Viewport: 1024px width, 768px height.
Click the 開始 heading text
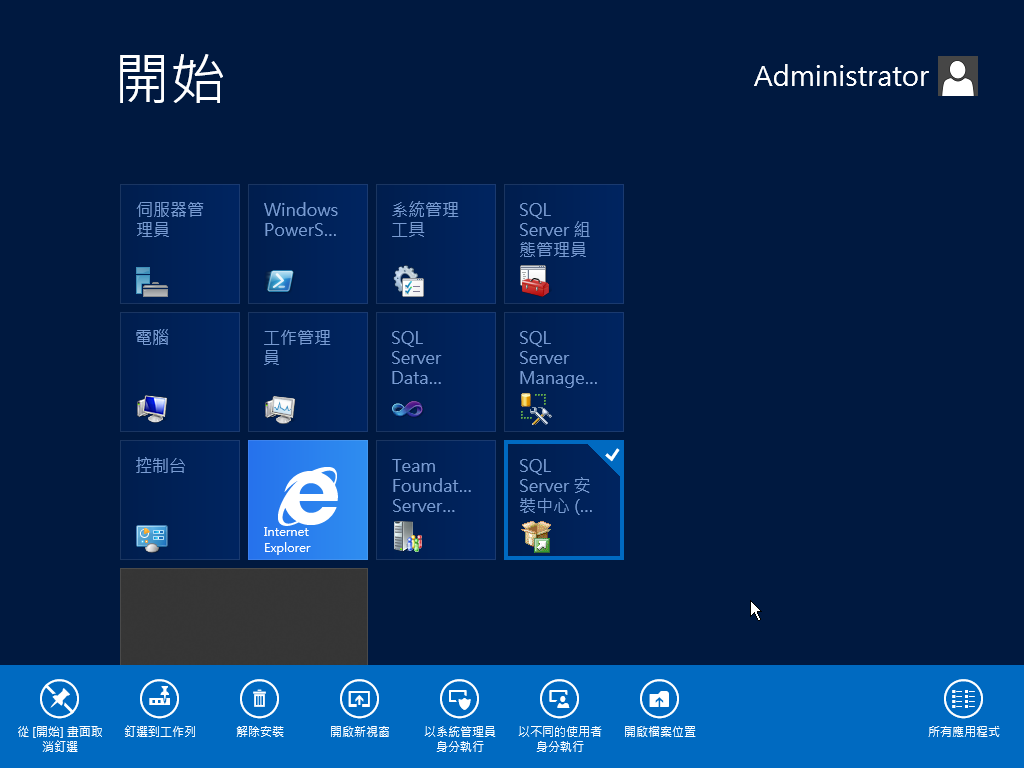click(x=171, y=78)
